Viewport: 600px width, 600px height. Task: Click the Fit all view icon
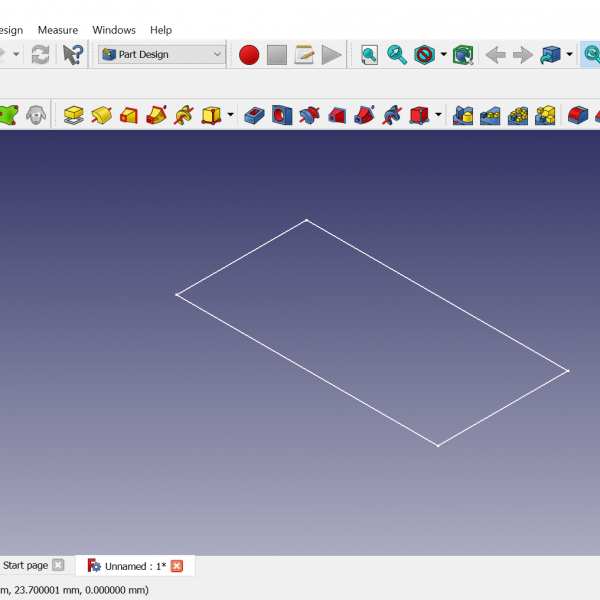pyautogui.click(x=369, y=55)
